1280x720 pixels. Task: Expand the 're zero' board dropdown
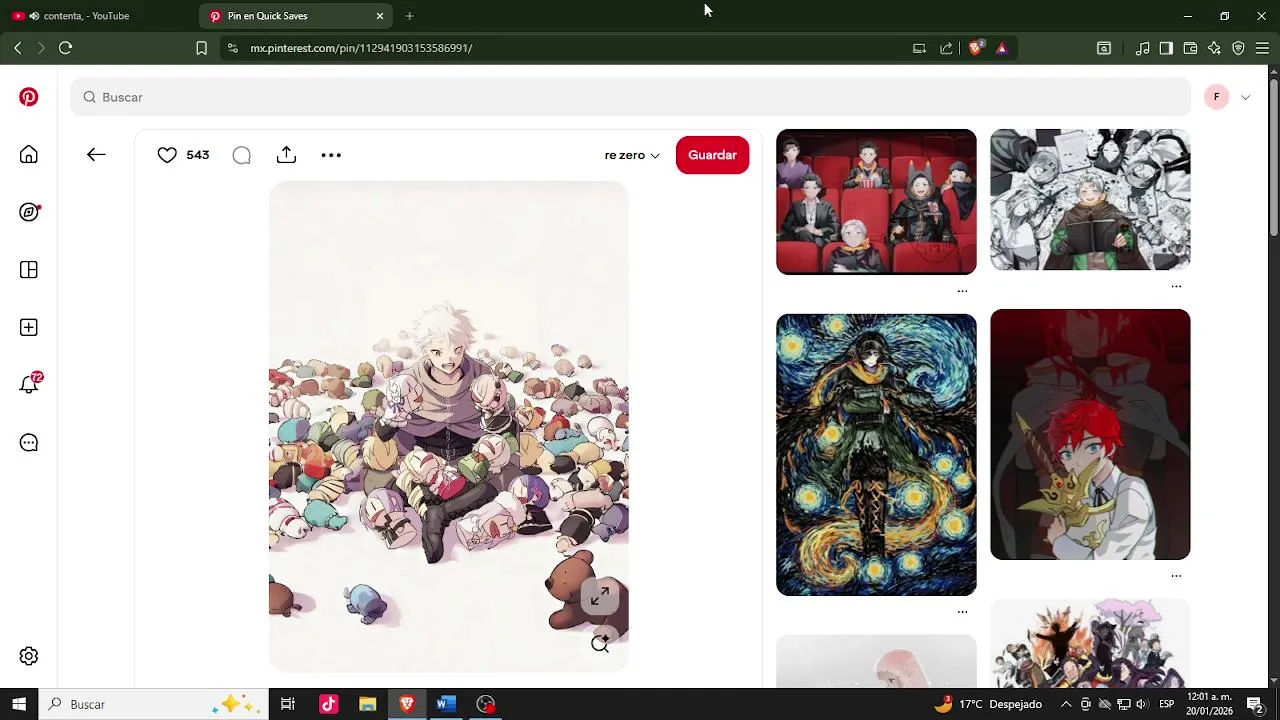(632, 155)
